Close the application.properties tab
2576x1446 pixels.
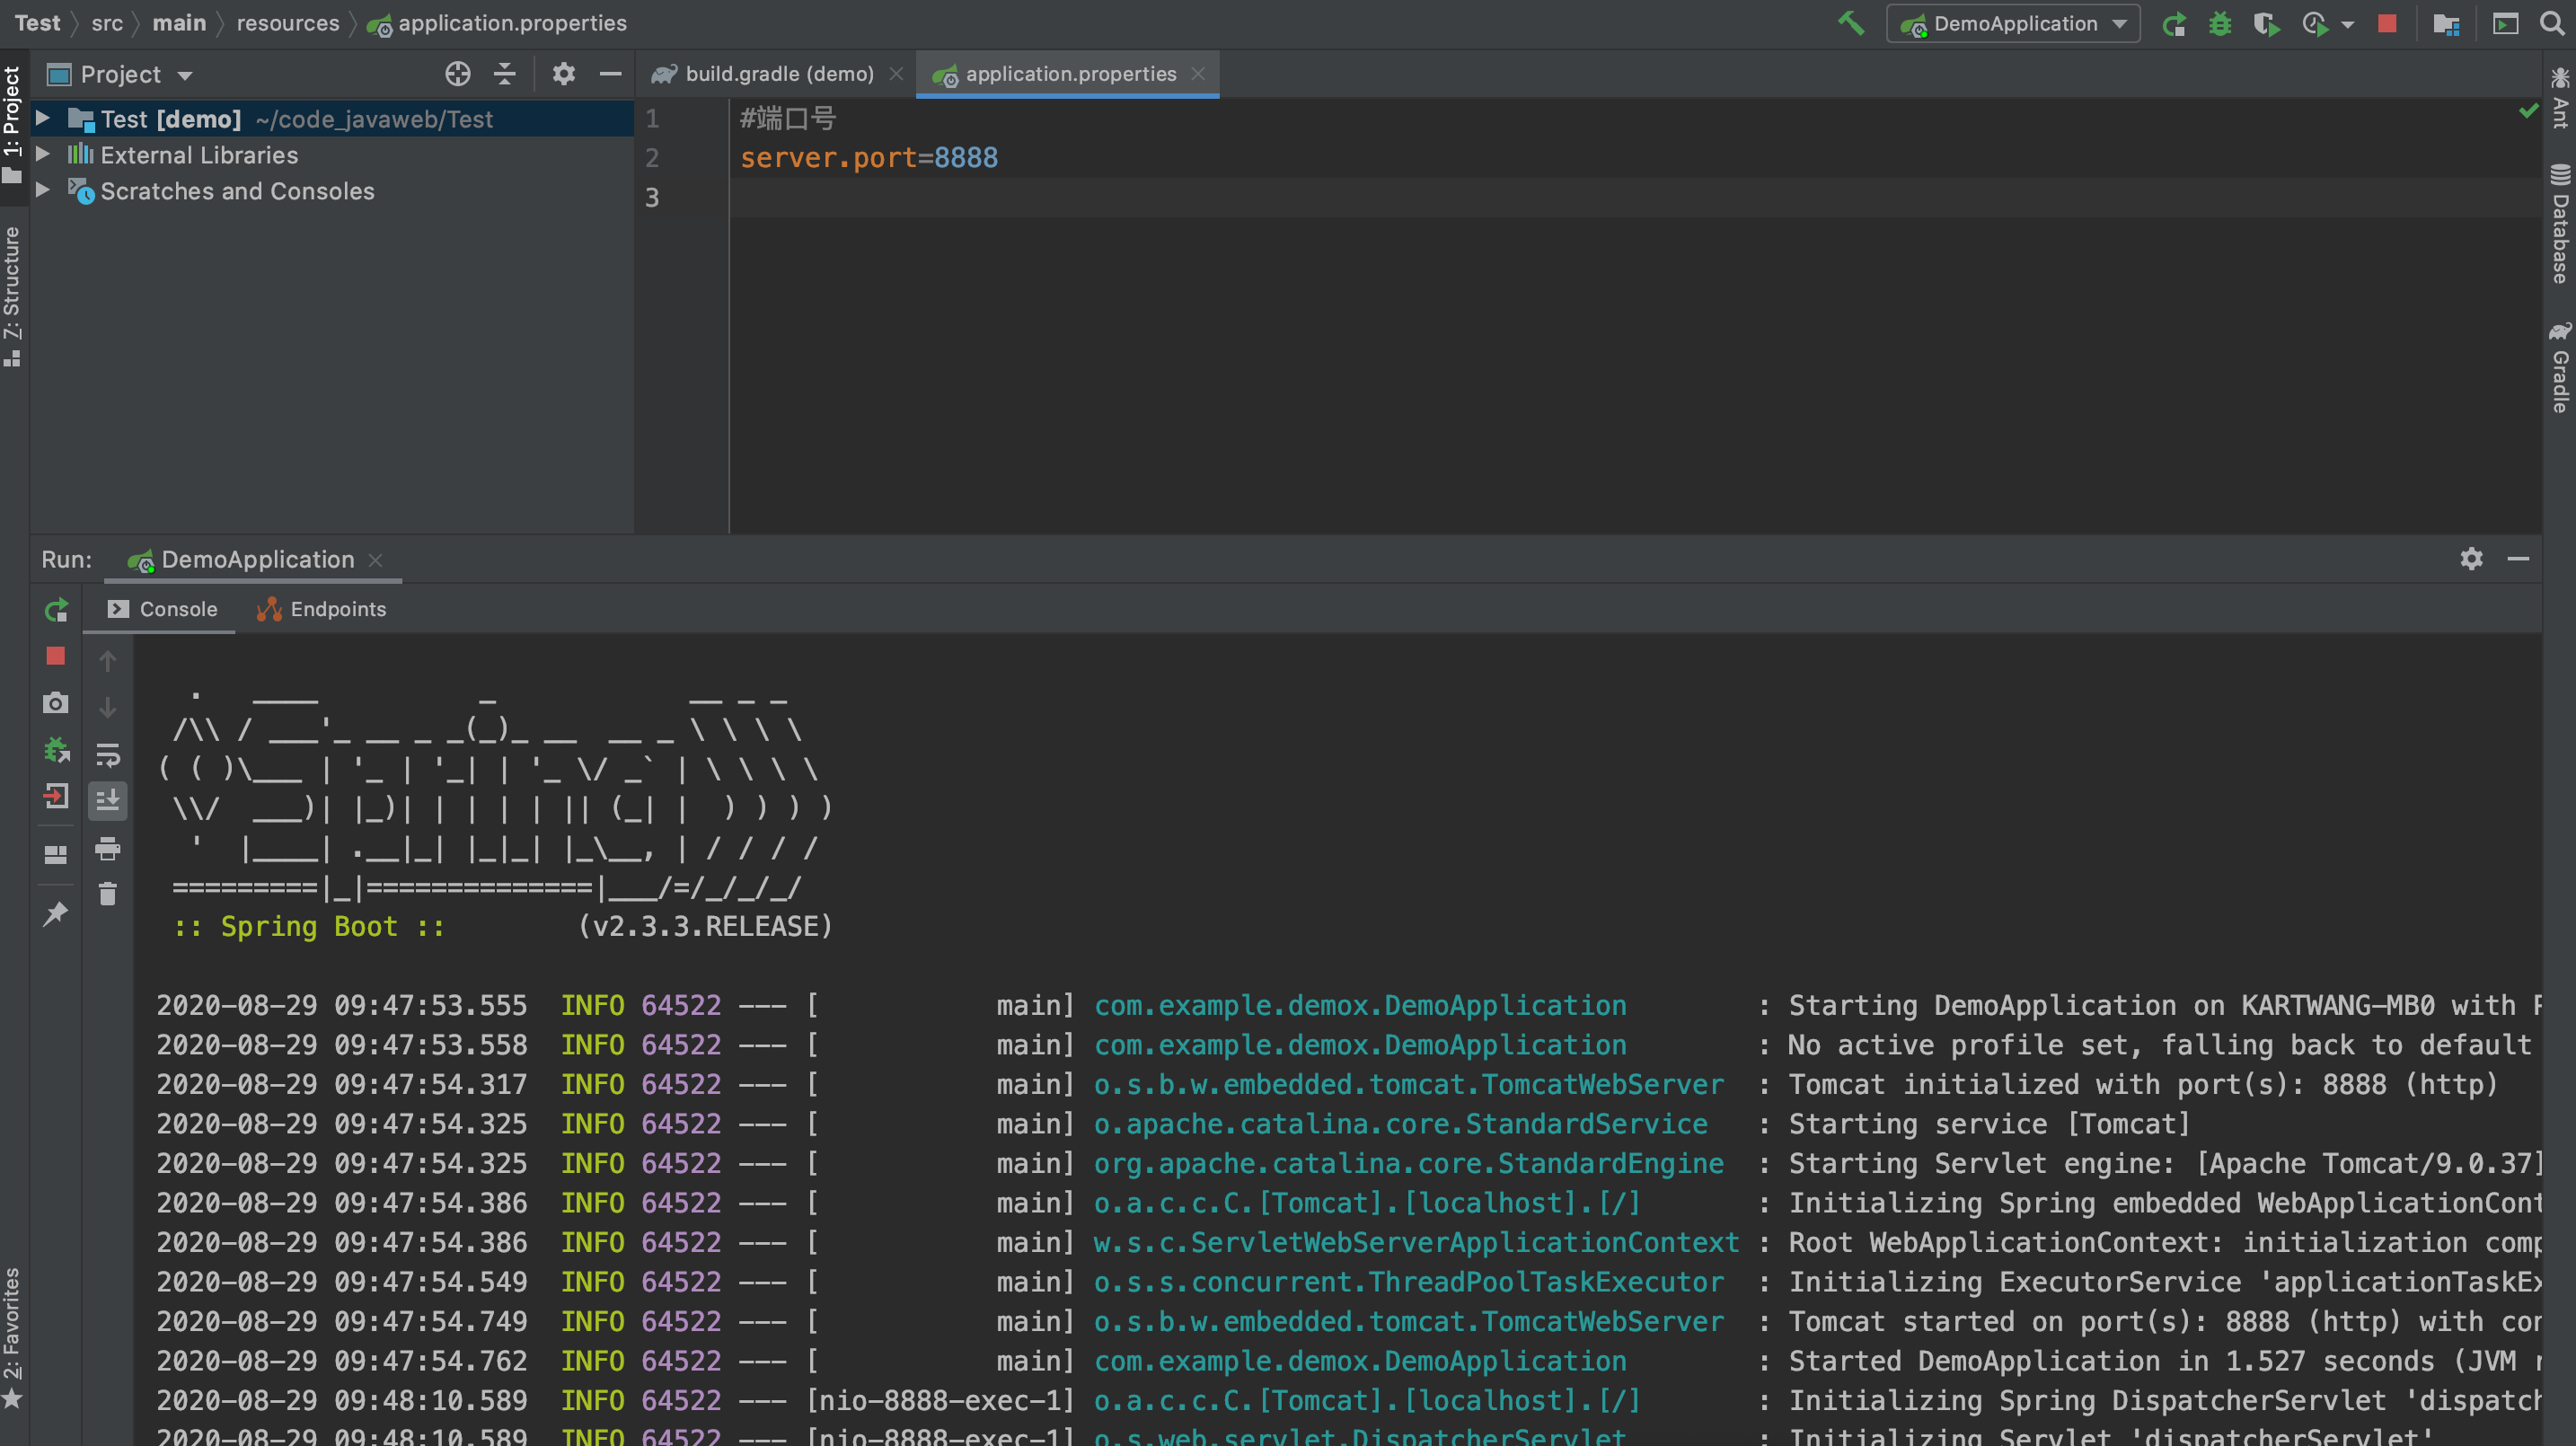(x=1198, y=74)
